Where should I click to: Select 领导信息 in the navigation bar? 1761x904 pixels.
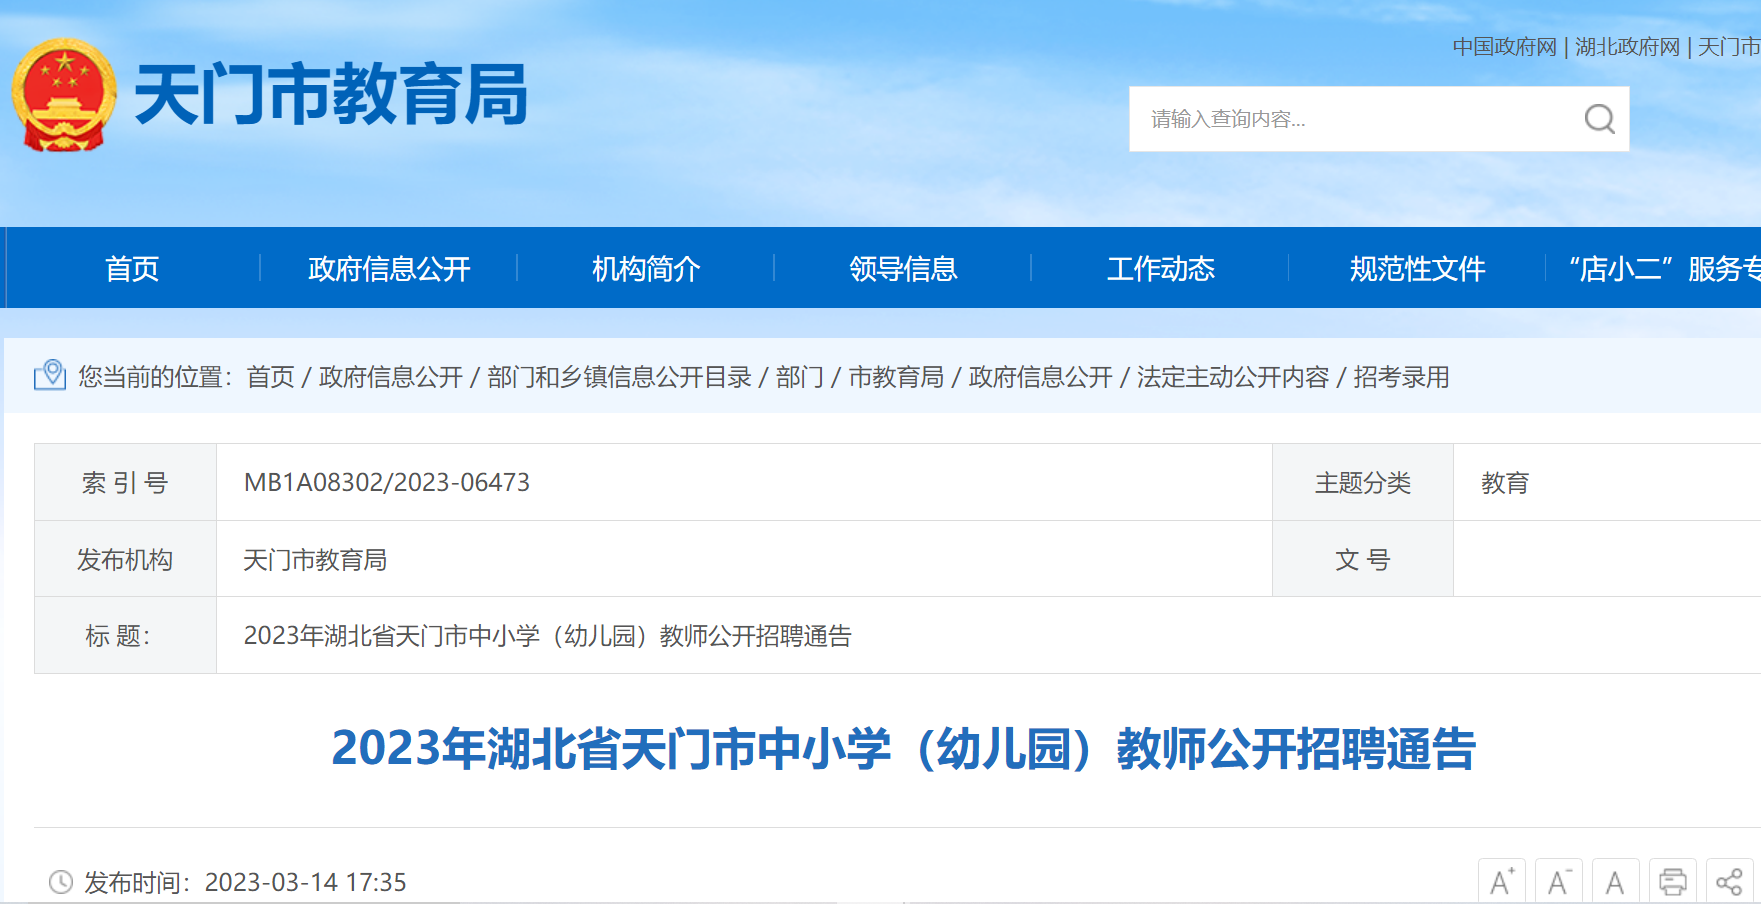[x=903, y=268]
